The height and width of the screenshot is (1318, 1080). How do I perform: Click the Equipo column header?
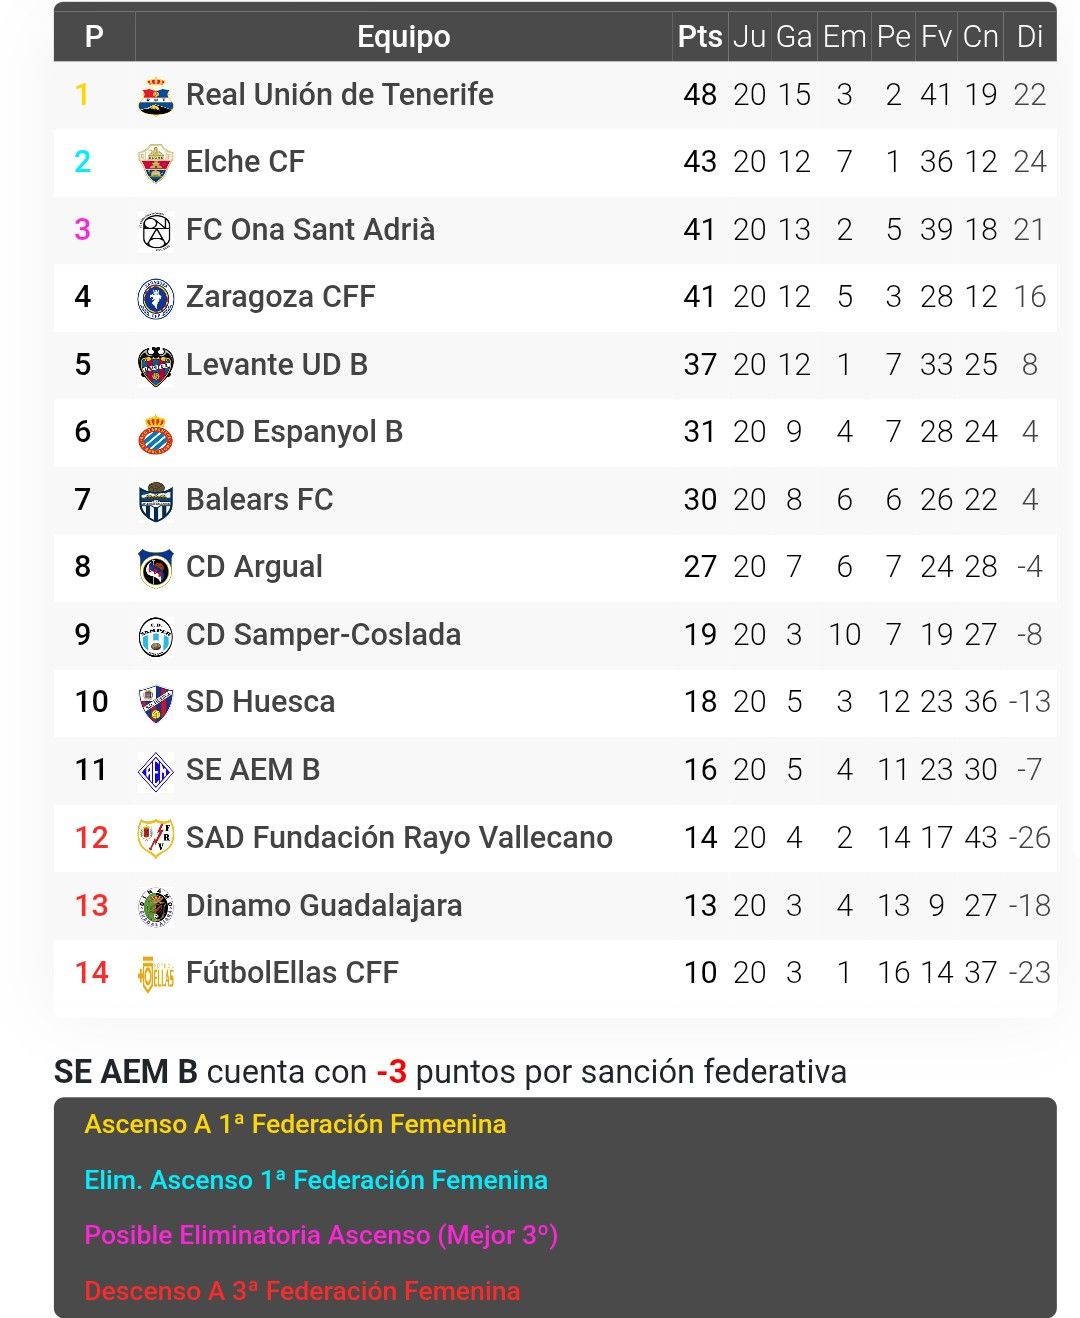(404, 37)
